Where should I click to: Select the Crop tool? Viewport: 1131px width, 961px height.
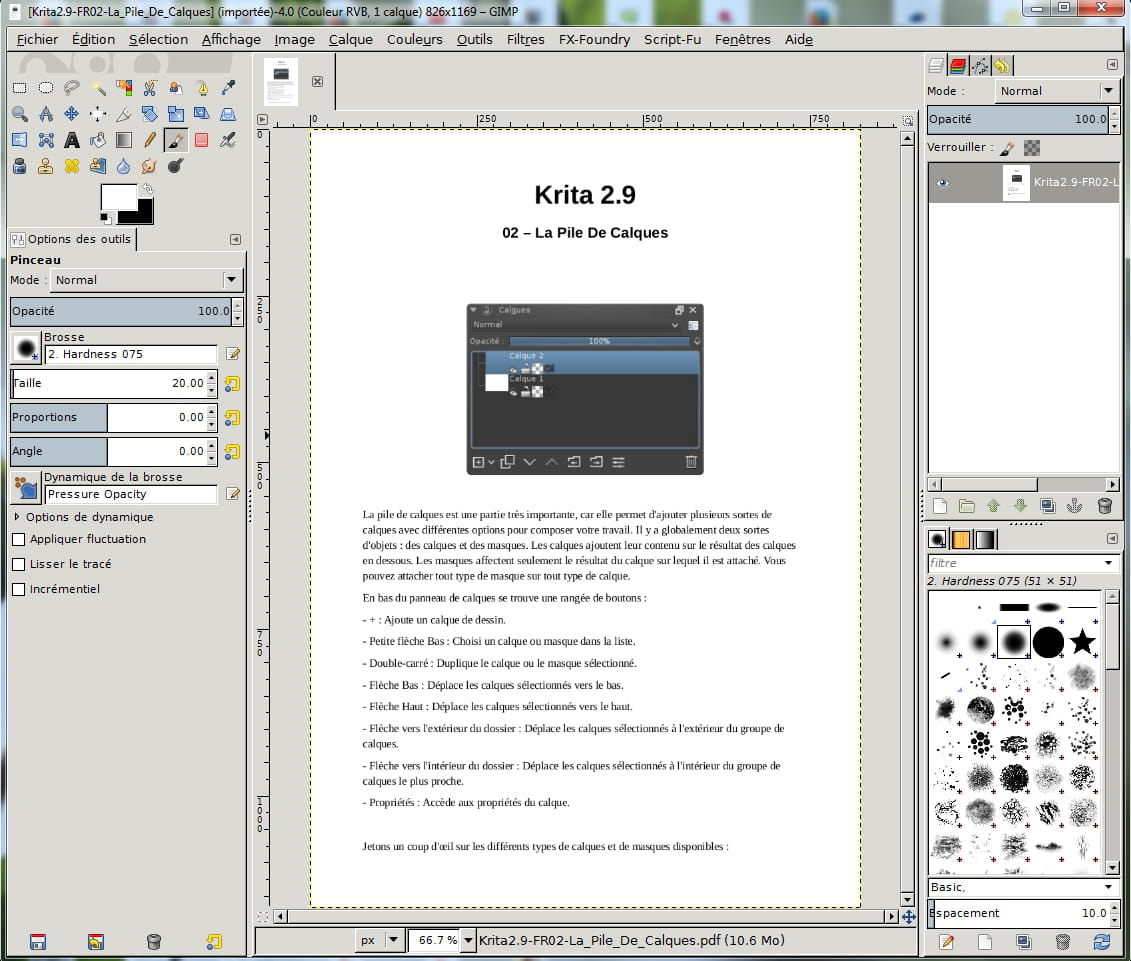pyautogui.click(x=123, y=114)
